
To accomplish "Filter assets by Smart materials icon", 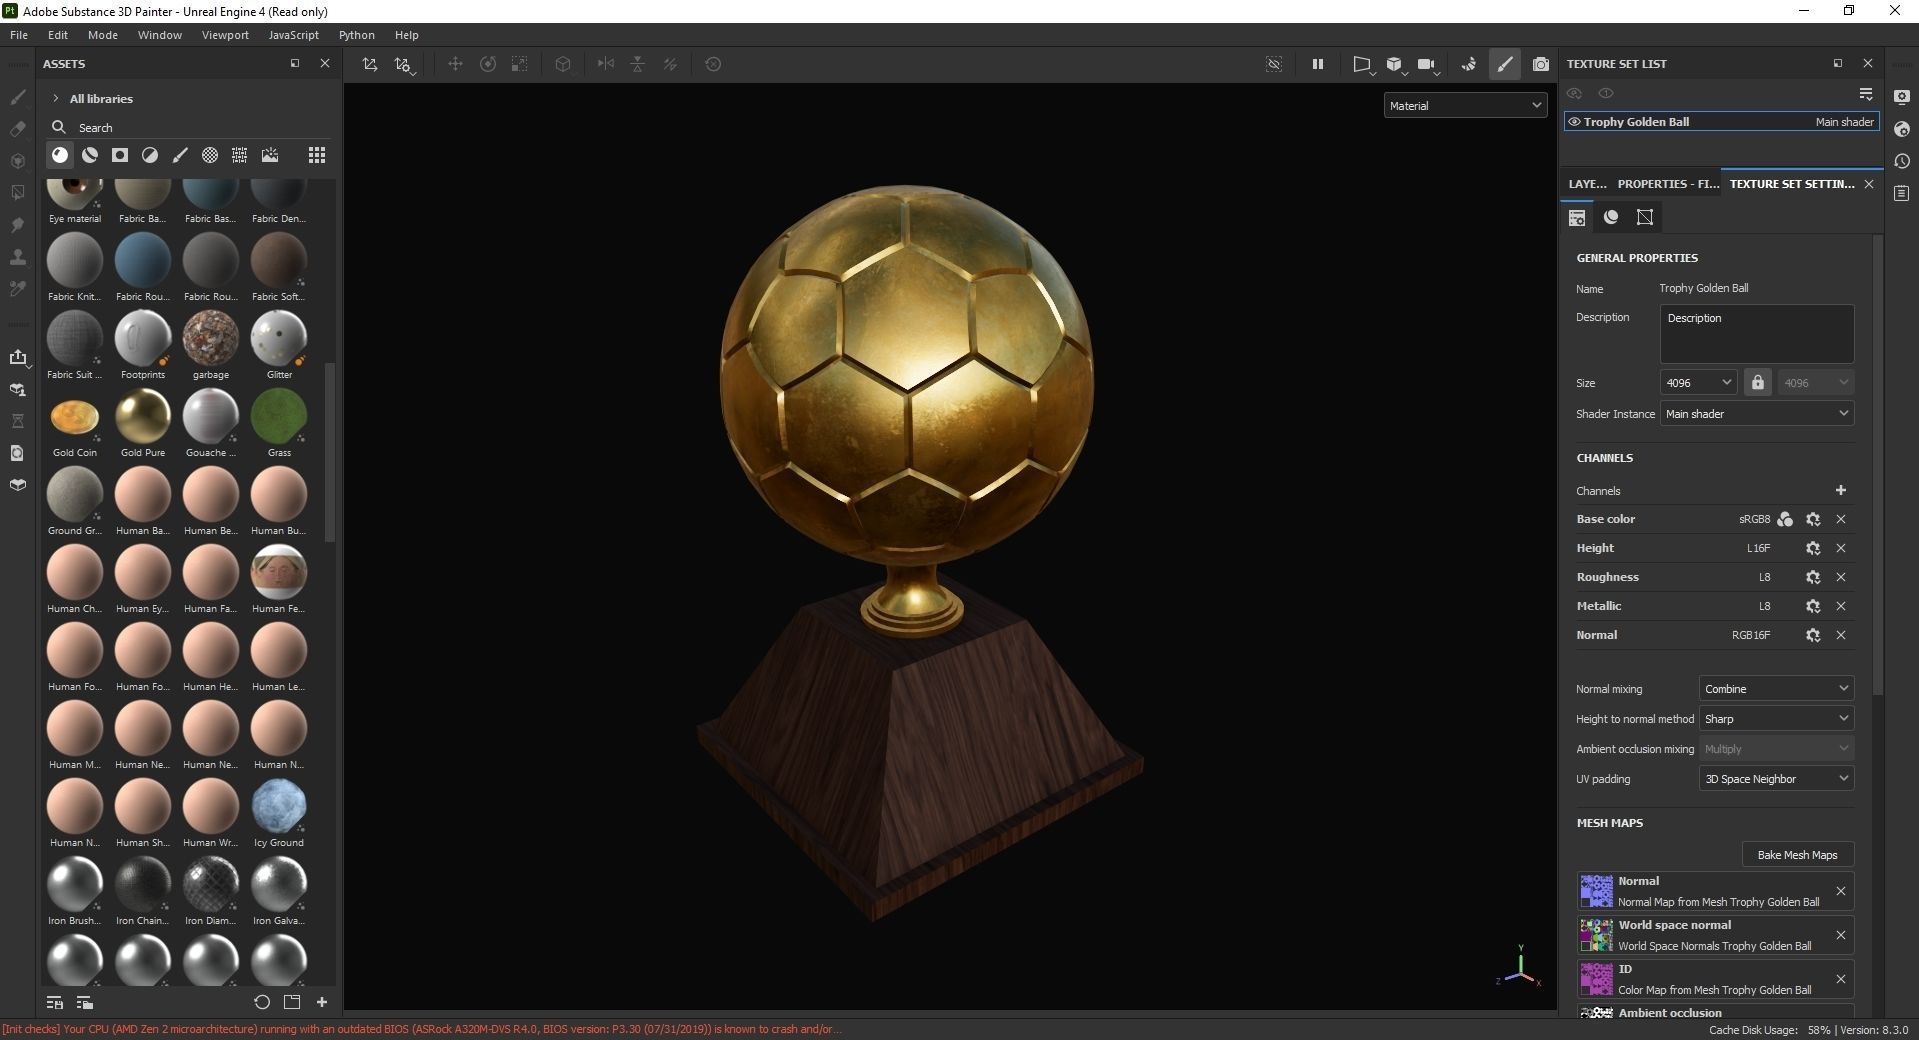I will 90,155.
